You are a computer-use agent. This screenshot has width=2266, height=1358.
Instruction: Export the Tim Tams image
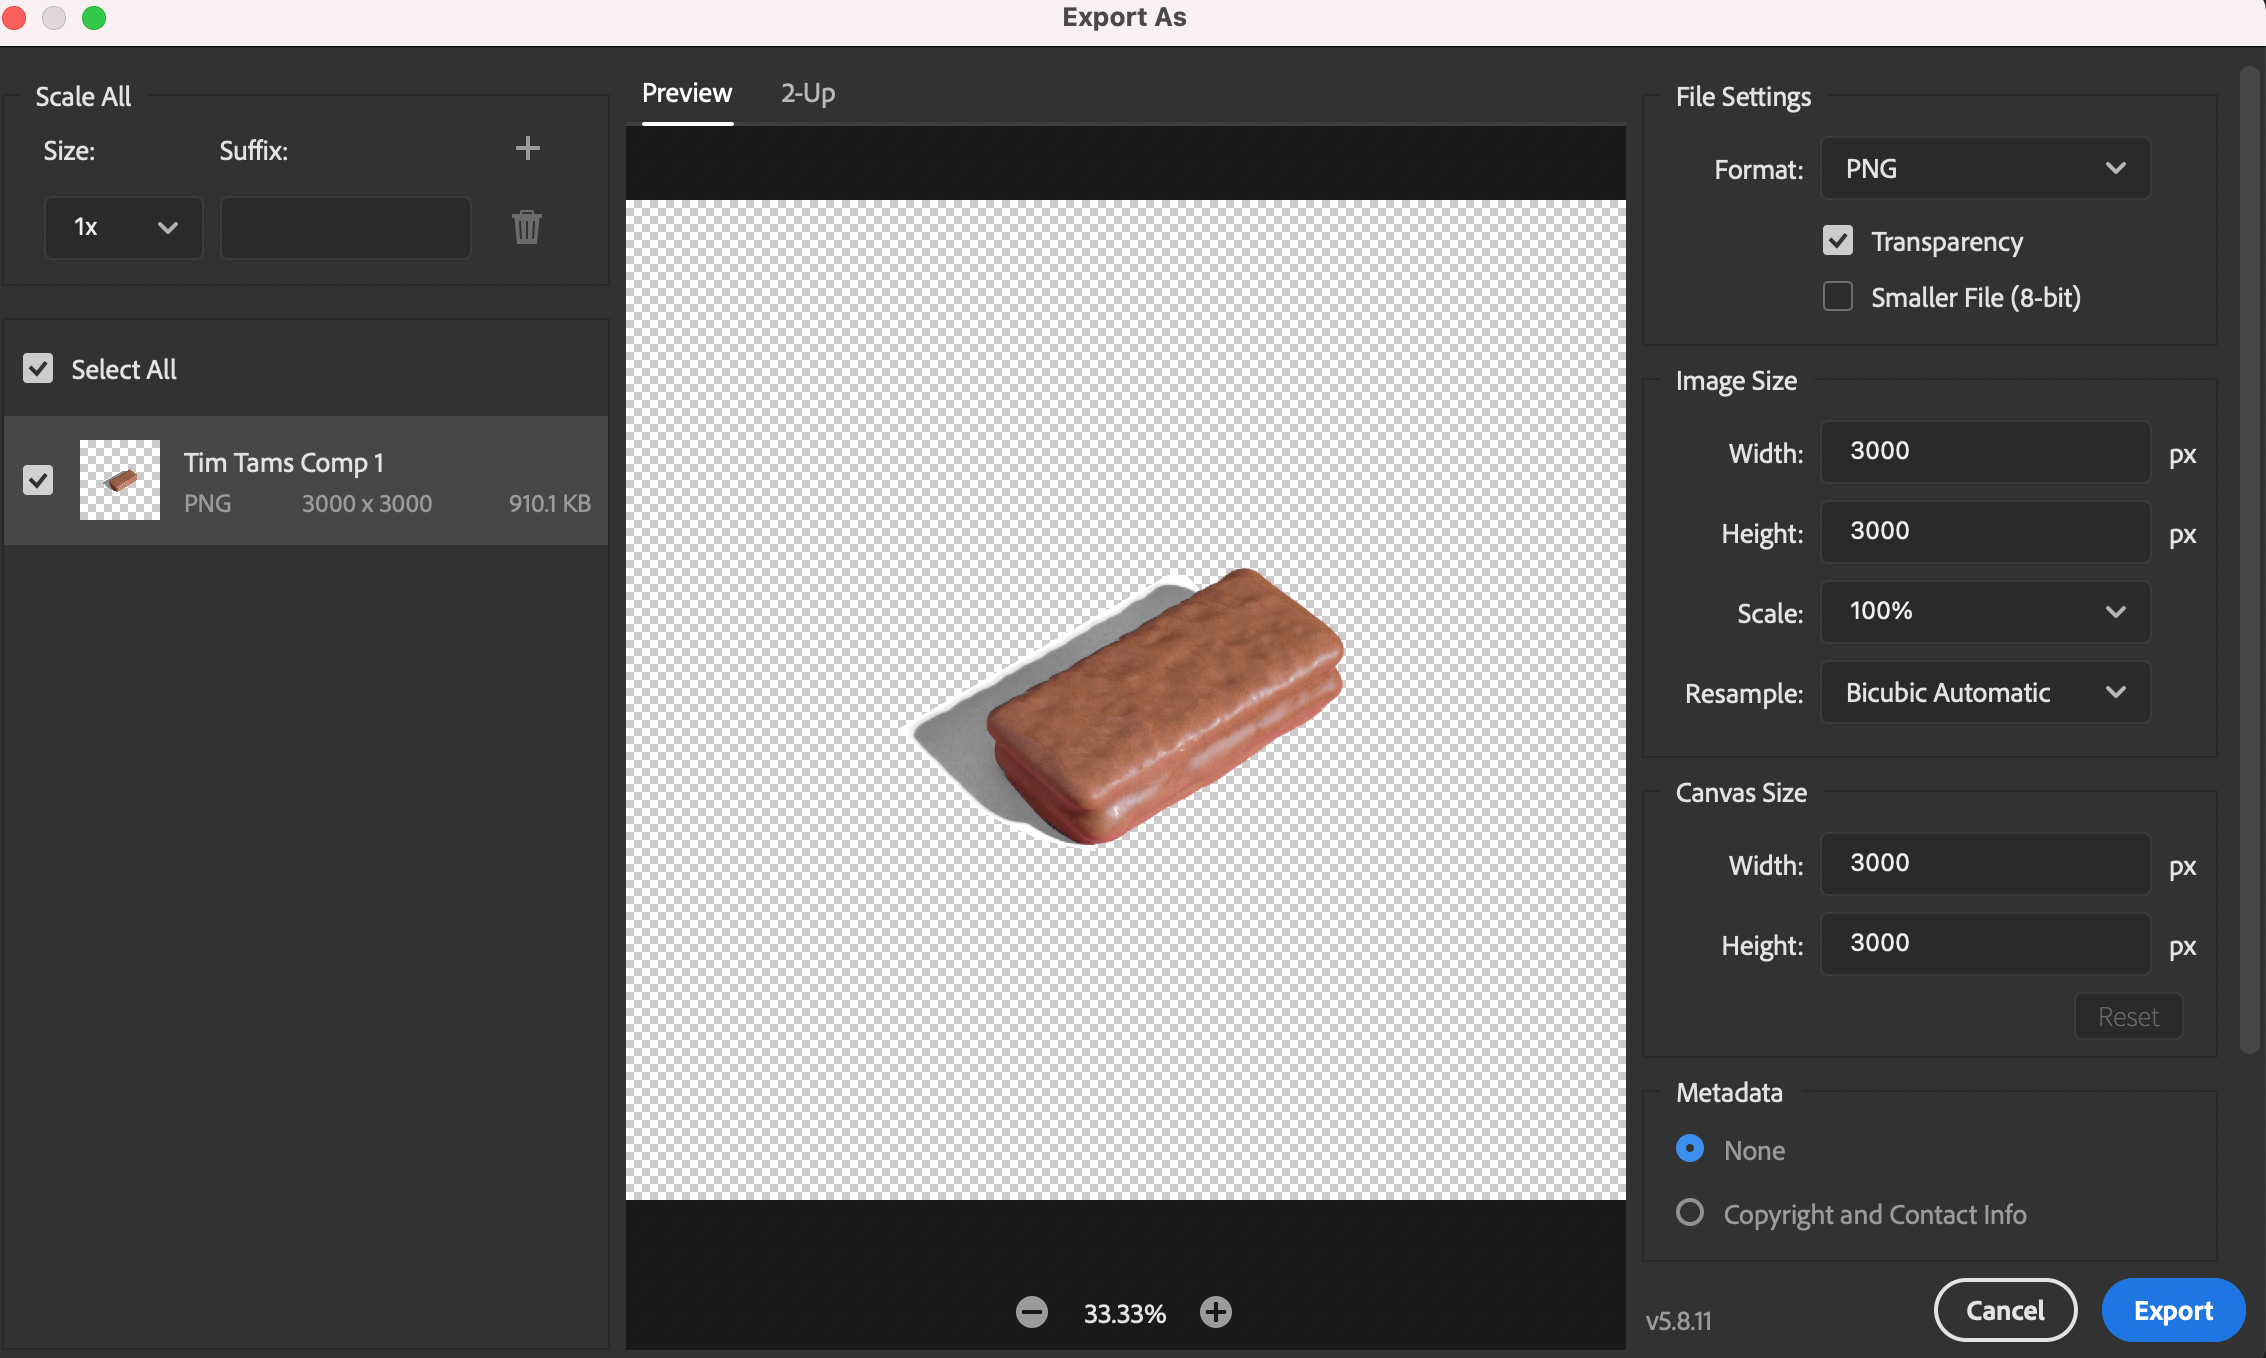[2173, 1310]
